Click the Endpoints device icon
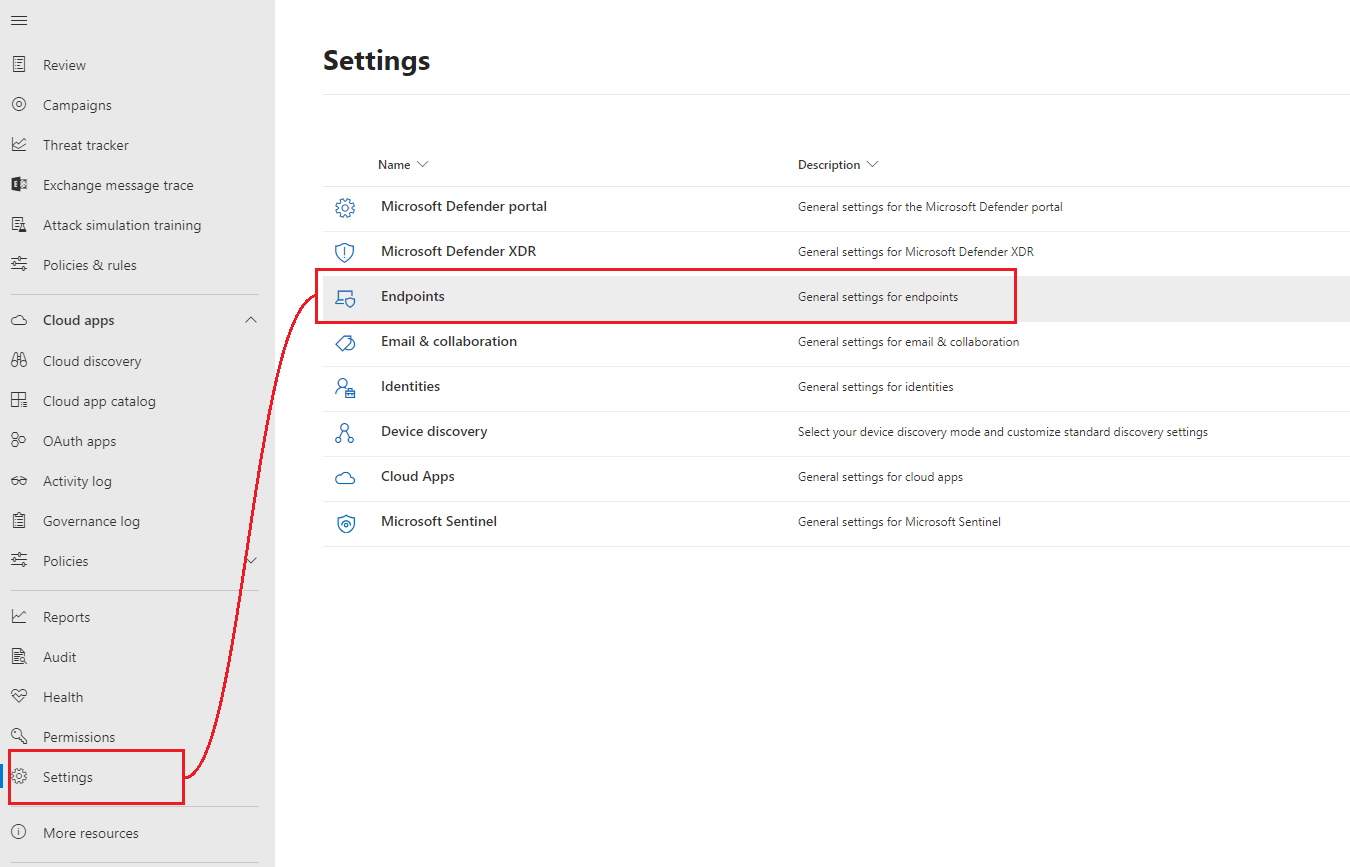Viewport: 1350px width, 867px height. [x=345, y=297]
